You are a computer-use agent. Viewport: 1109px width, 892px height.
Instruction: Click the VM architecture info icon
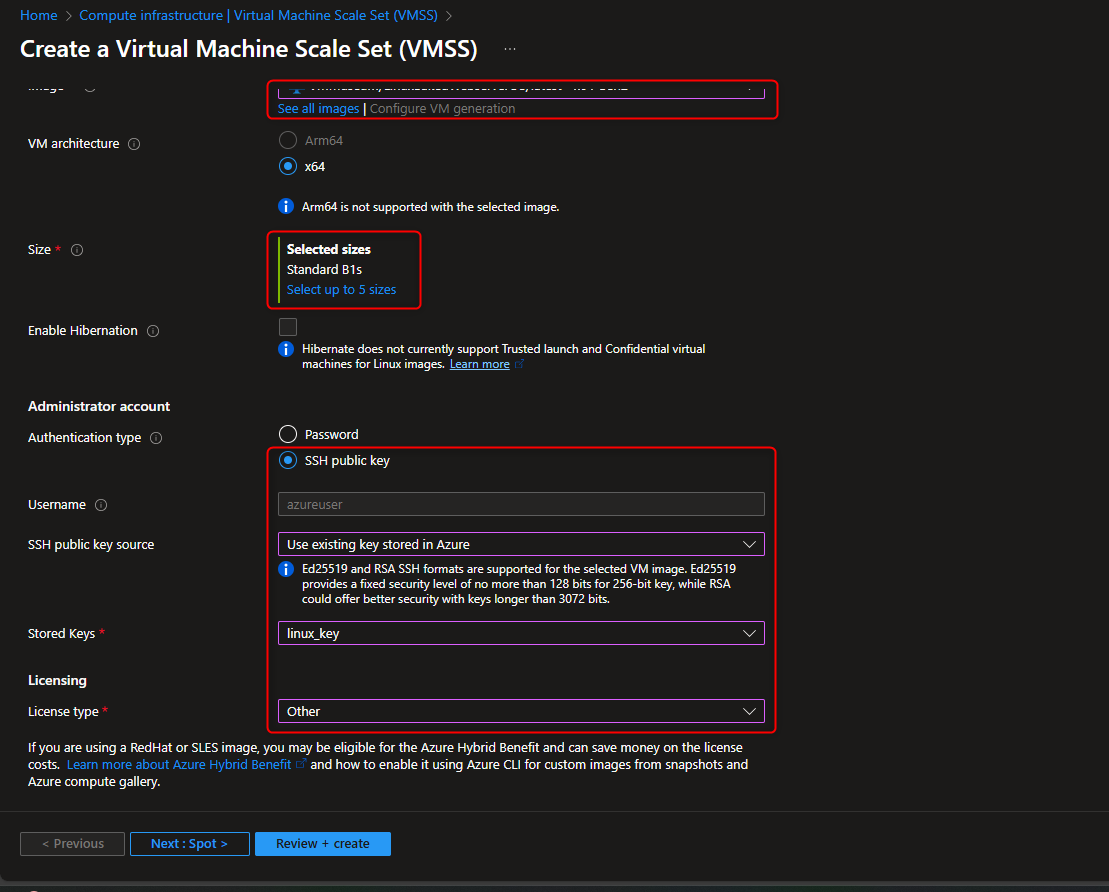tap(132, 143)
